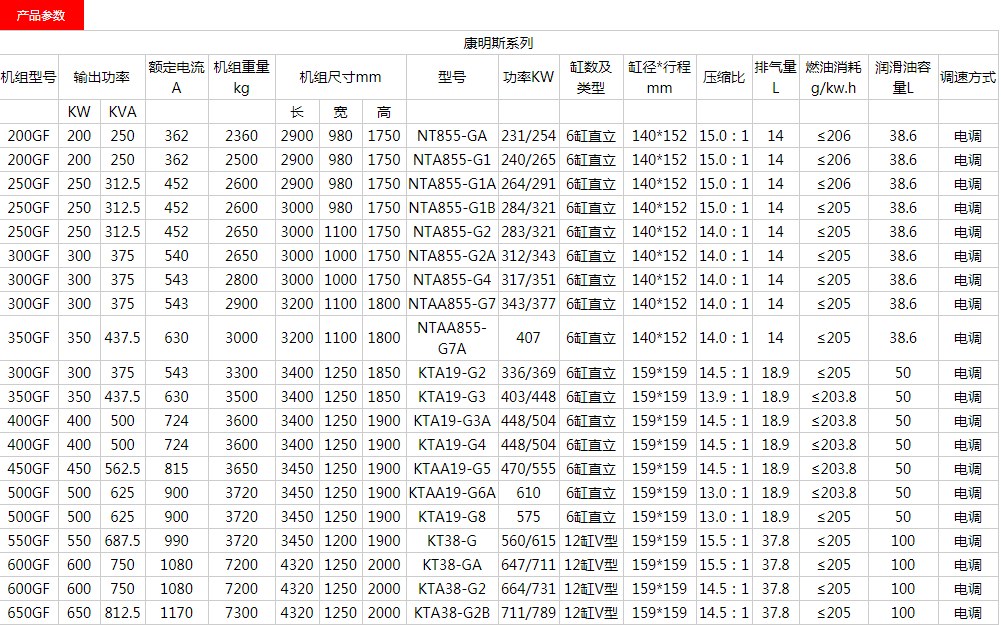The image size is (1001, 625).
Task: Select the power value 407
Action: point(529,338)
